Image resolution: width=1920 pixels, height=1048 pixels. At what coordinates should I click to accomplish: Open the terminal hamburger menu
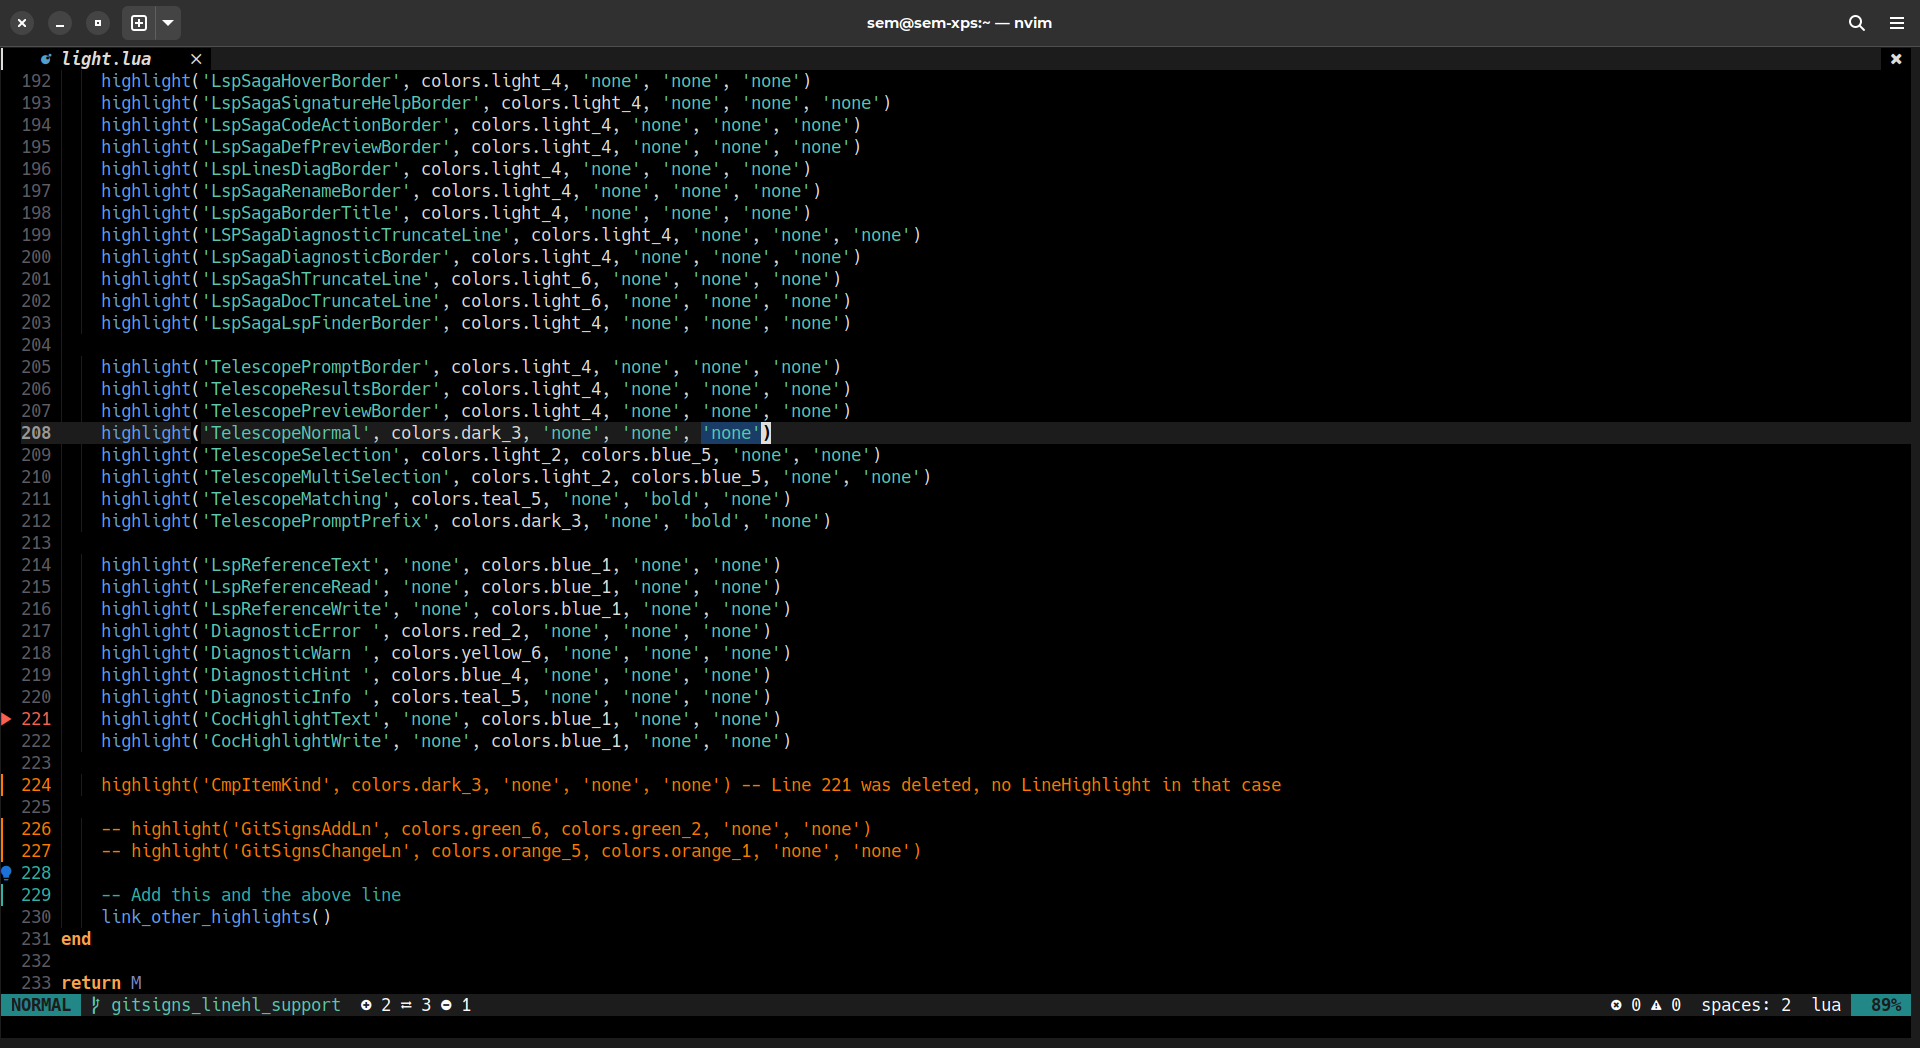coord(1897,22)
